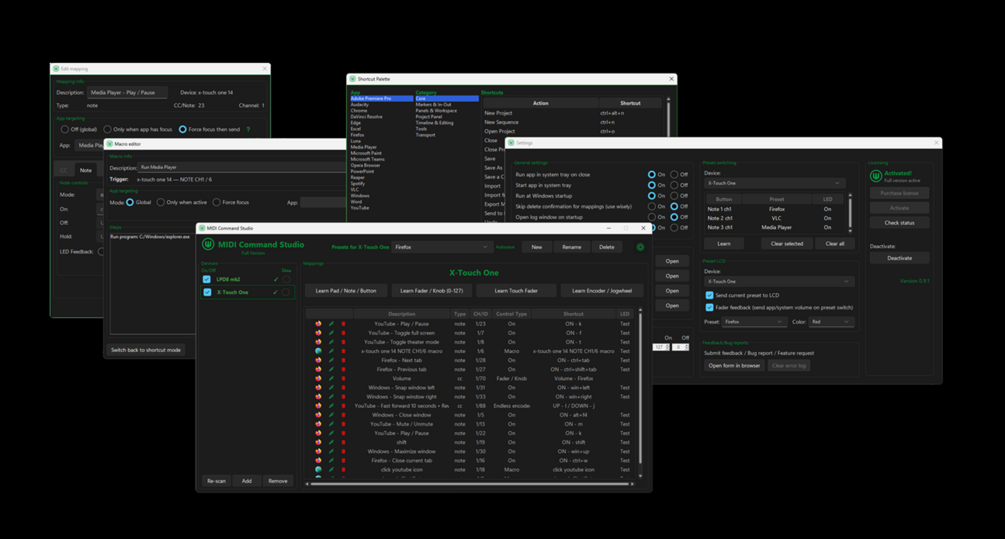Screen dimensions: 1005x539
Task: Edit the Windows - Close window mapping
Action: pos(331,415)
